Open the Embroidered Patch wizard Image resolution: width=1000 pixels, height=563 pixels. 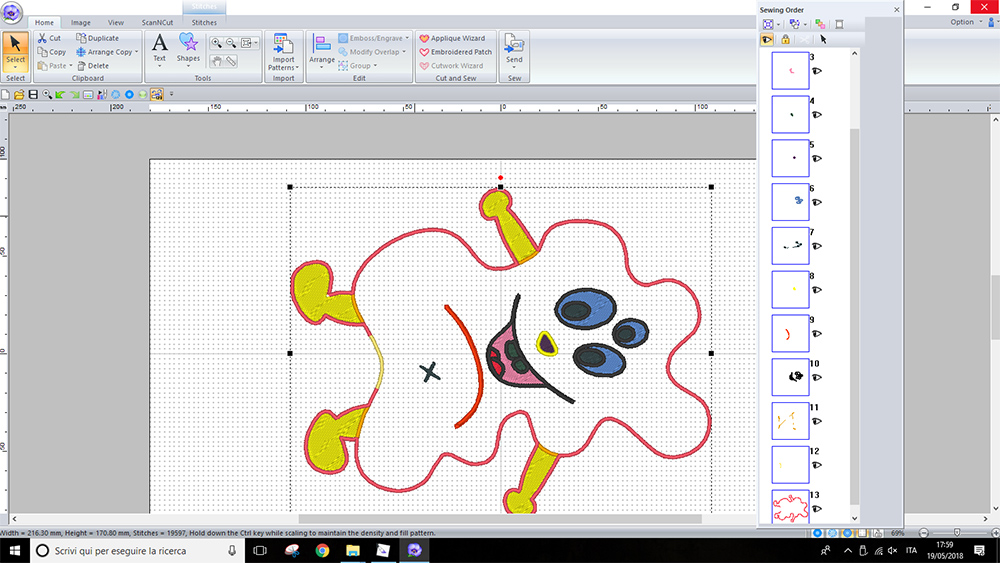[455, 52]
